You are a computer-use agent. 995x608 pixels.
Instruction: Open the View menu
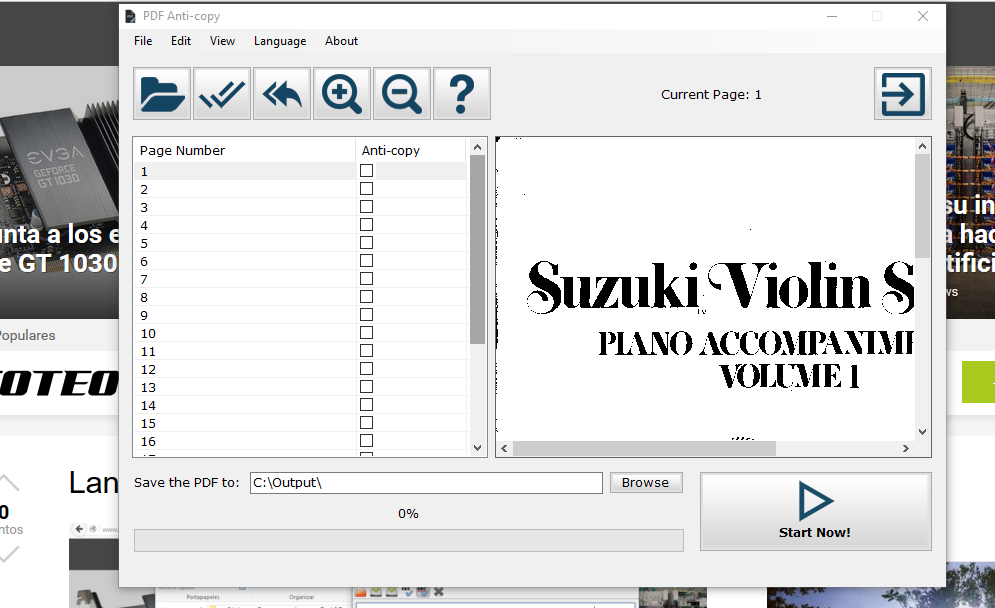click(x=222, y=41)
